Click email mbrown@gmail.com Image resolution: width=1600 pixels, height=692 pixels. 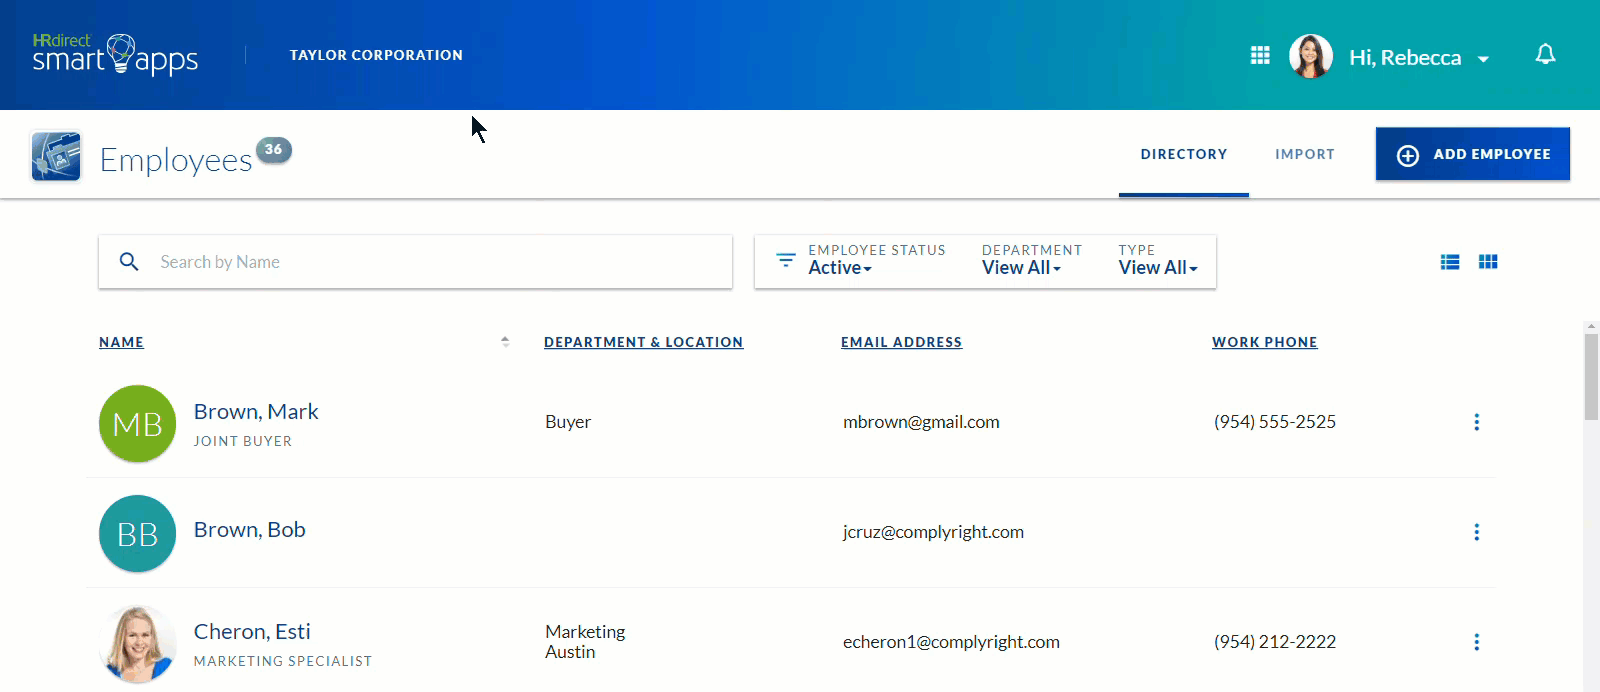tap(921, 422)
